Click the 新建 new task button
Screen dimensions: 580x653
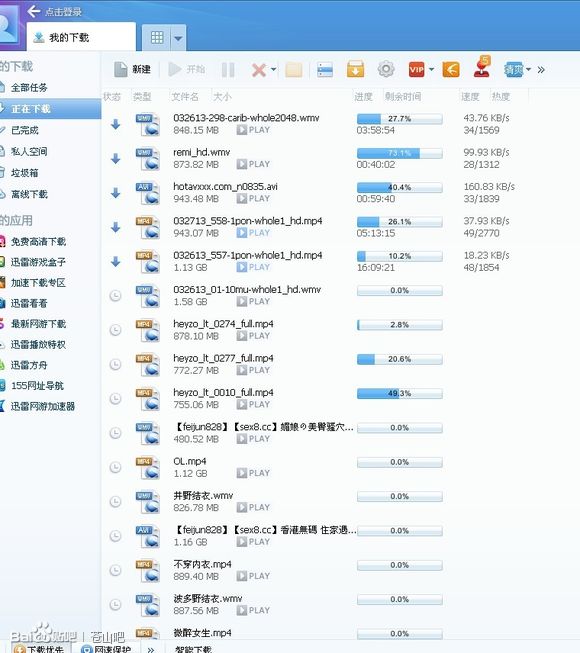[x=132, y=70]
